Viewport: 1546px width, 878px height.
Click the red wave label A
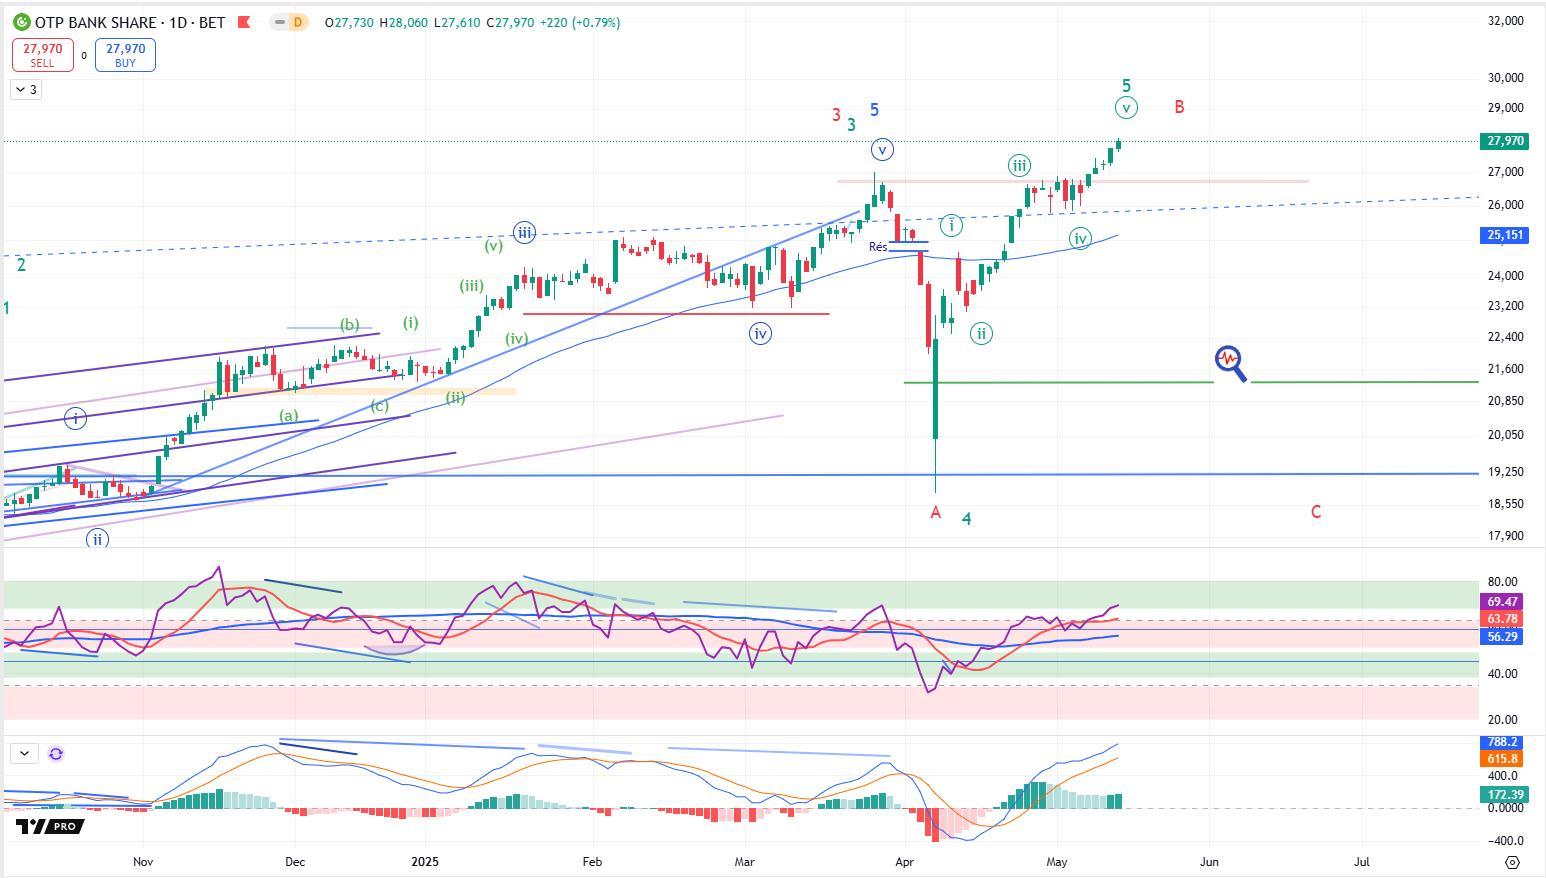pyautogui.click(x=936, y=513)
